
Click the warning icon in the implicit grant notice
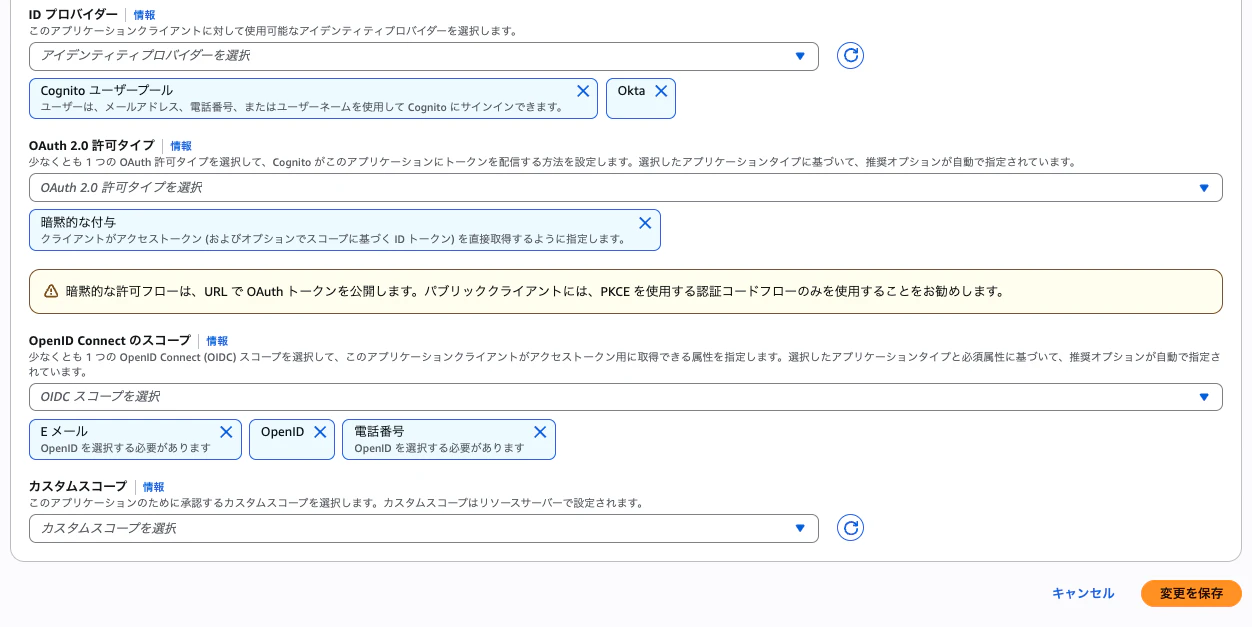tap(51, 290)
